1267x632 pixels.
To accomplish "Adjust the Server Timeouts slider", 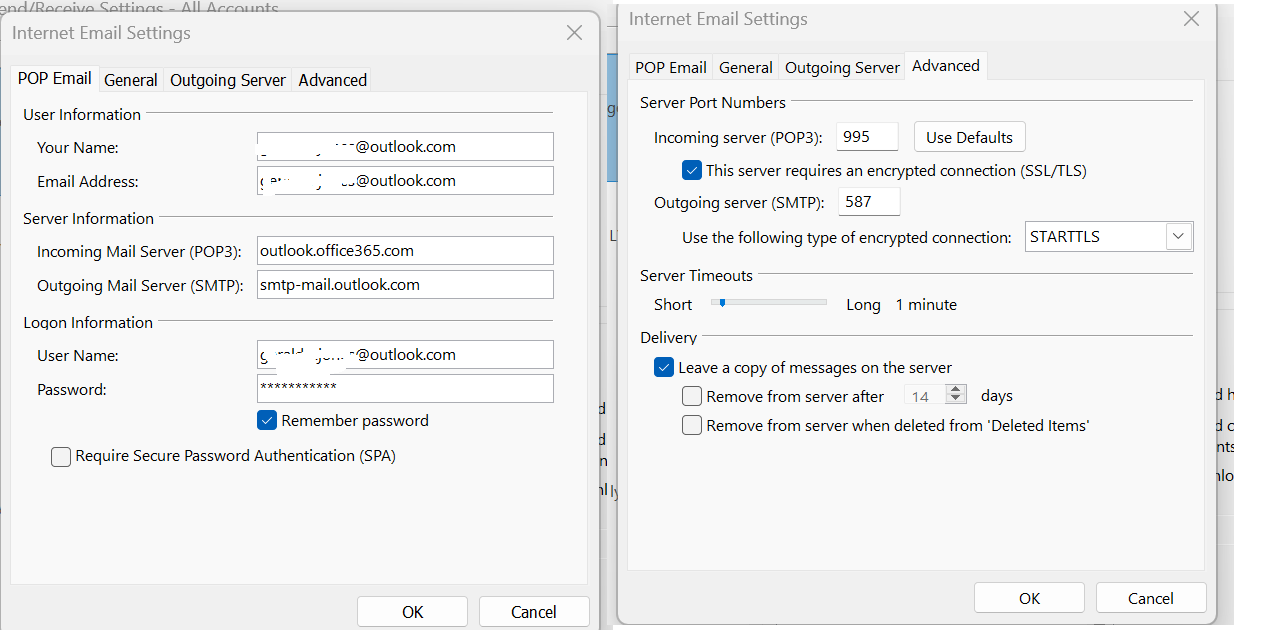I will [720, 300].
